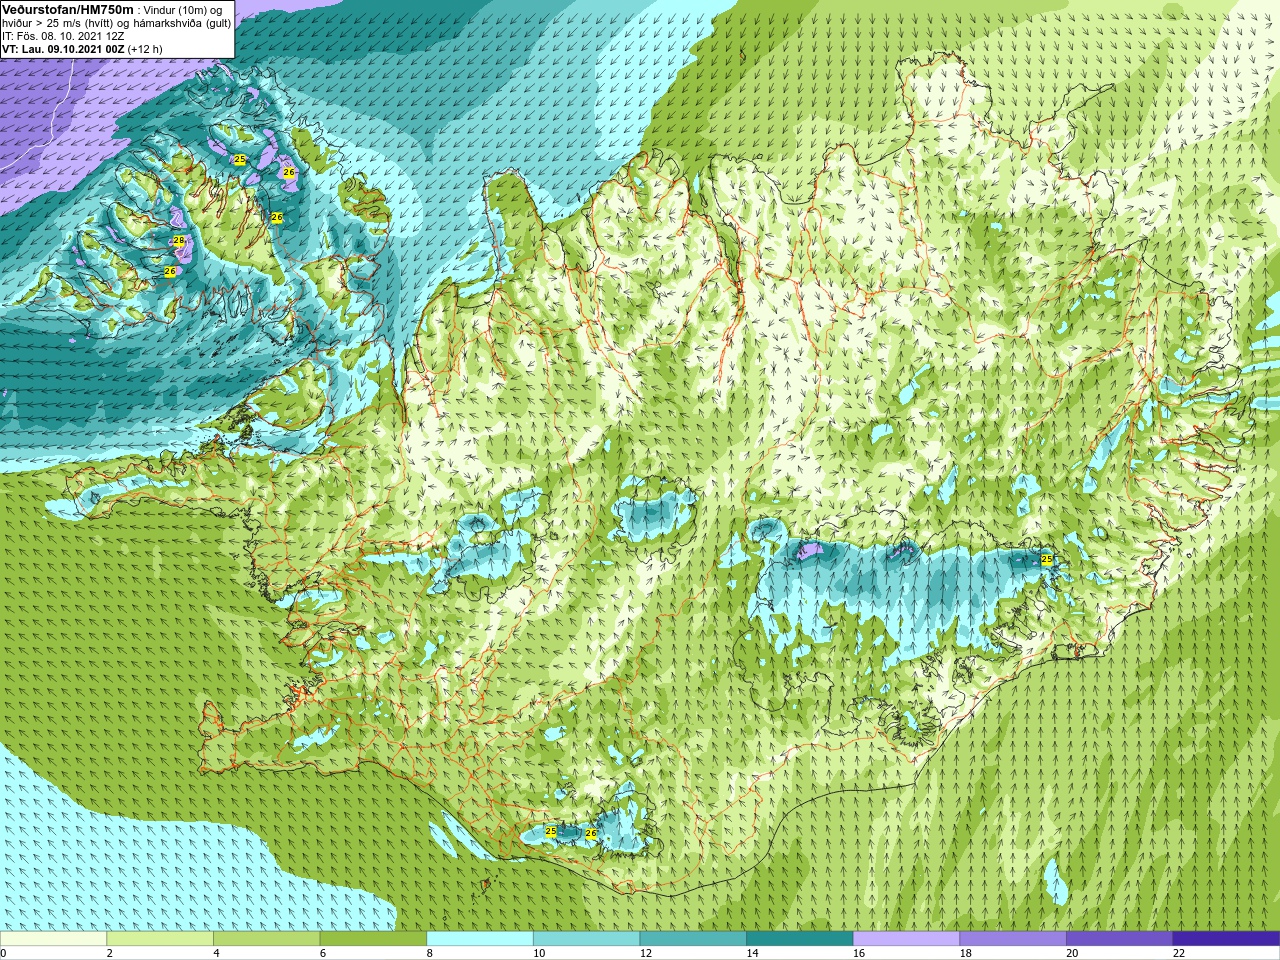Click the legend scale value 14
This screenshot has height=960, width=1280.
(752, 954)
